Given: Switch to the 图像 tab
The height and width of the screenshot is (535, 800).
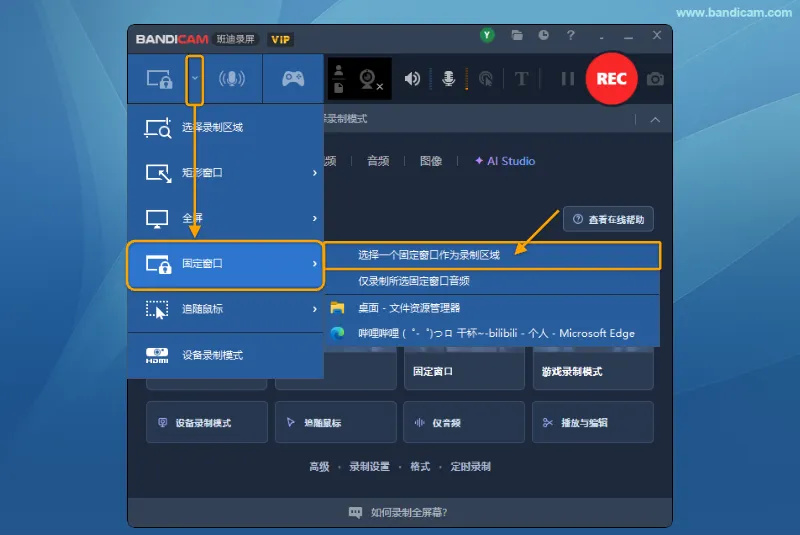Looking at the screenshot, I should coord(431,161).
